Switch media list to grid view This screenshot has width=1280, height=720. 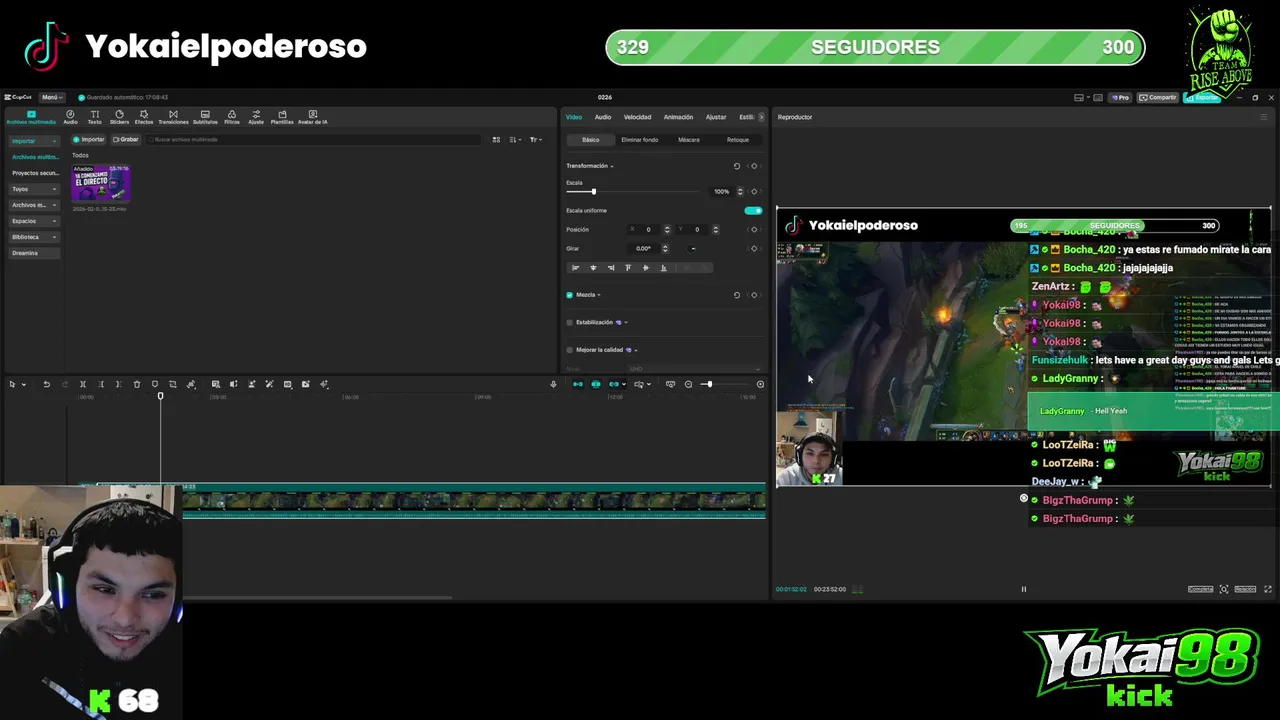496,140
